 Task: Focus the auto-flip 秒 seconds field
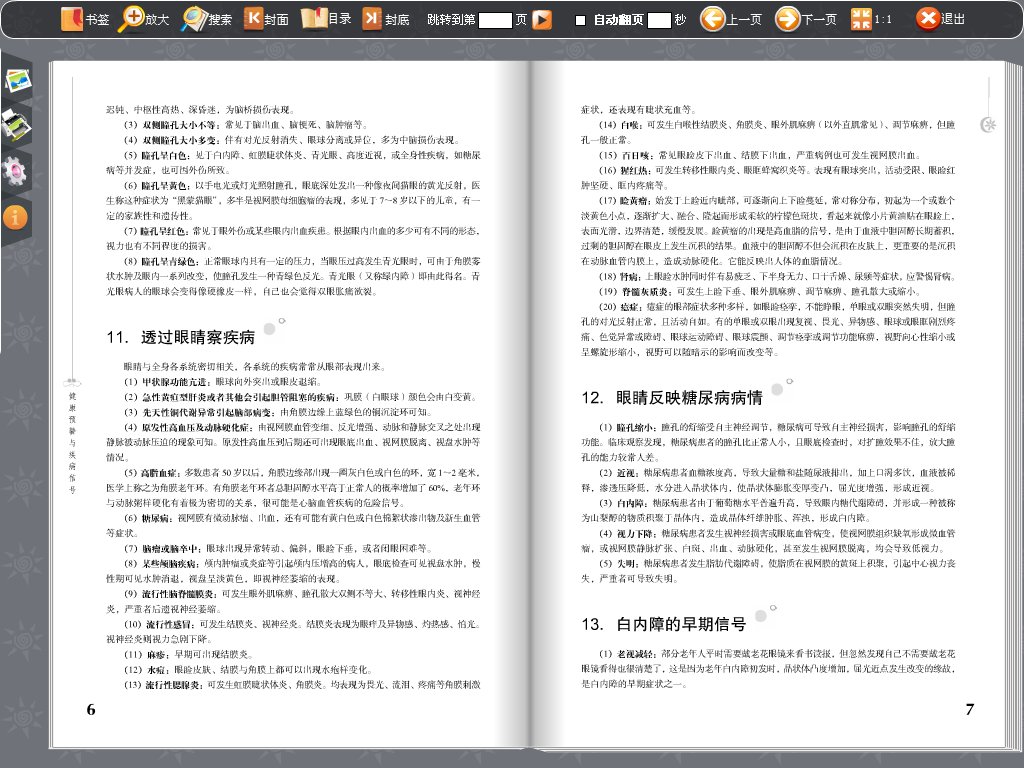[x=659, y=20]
